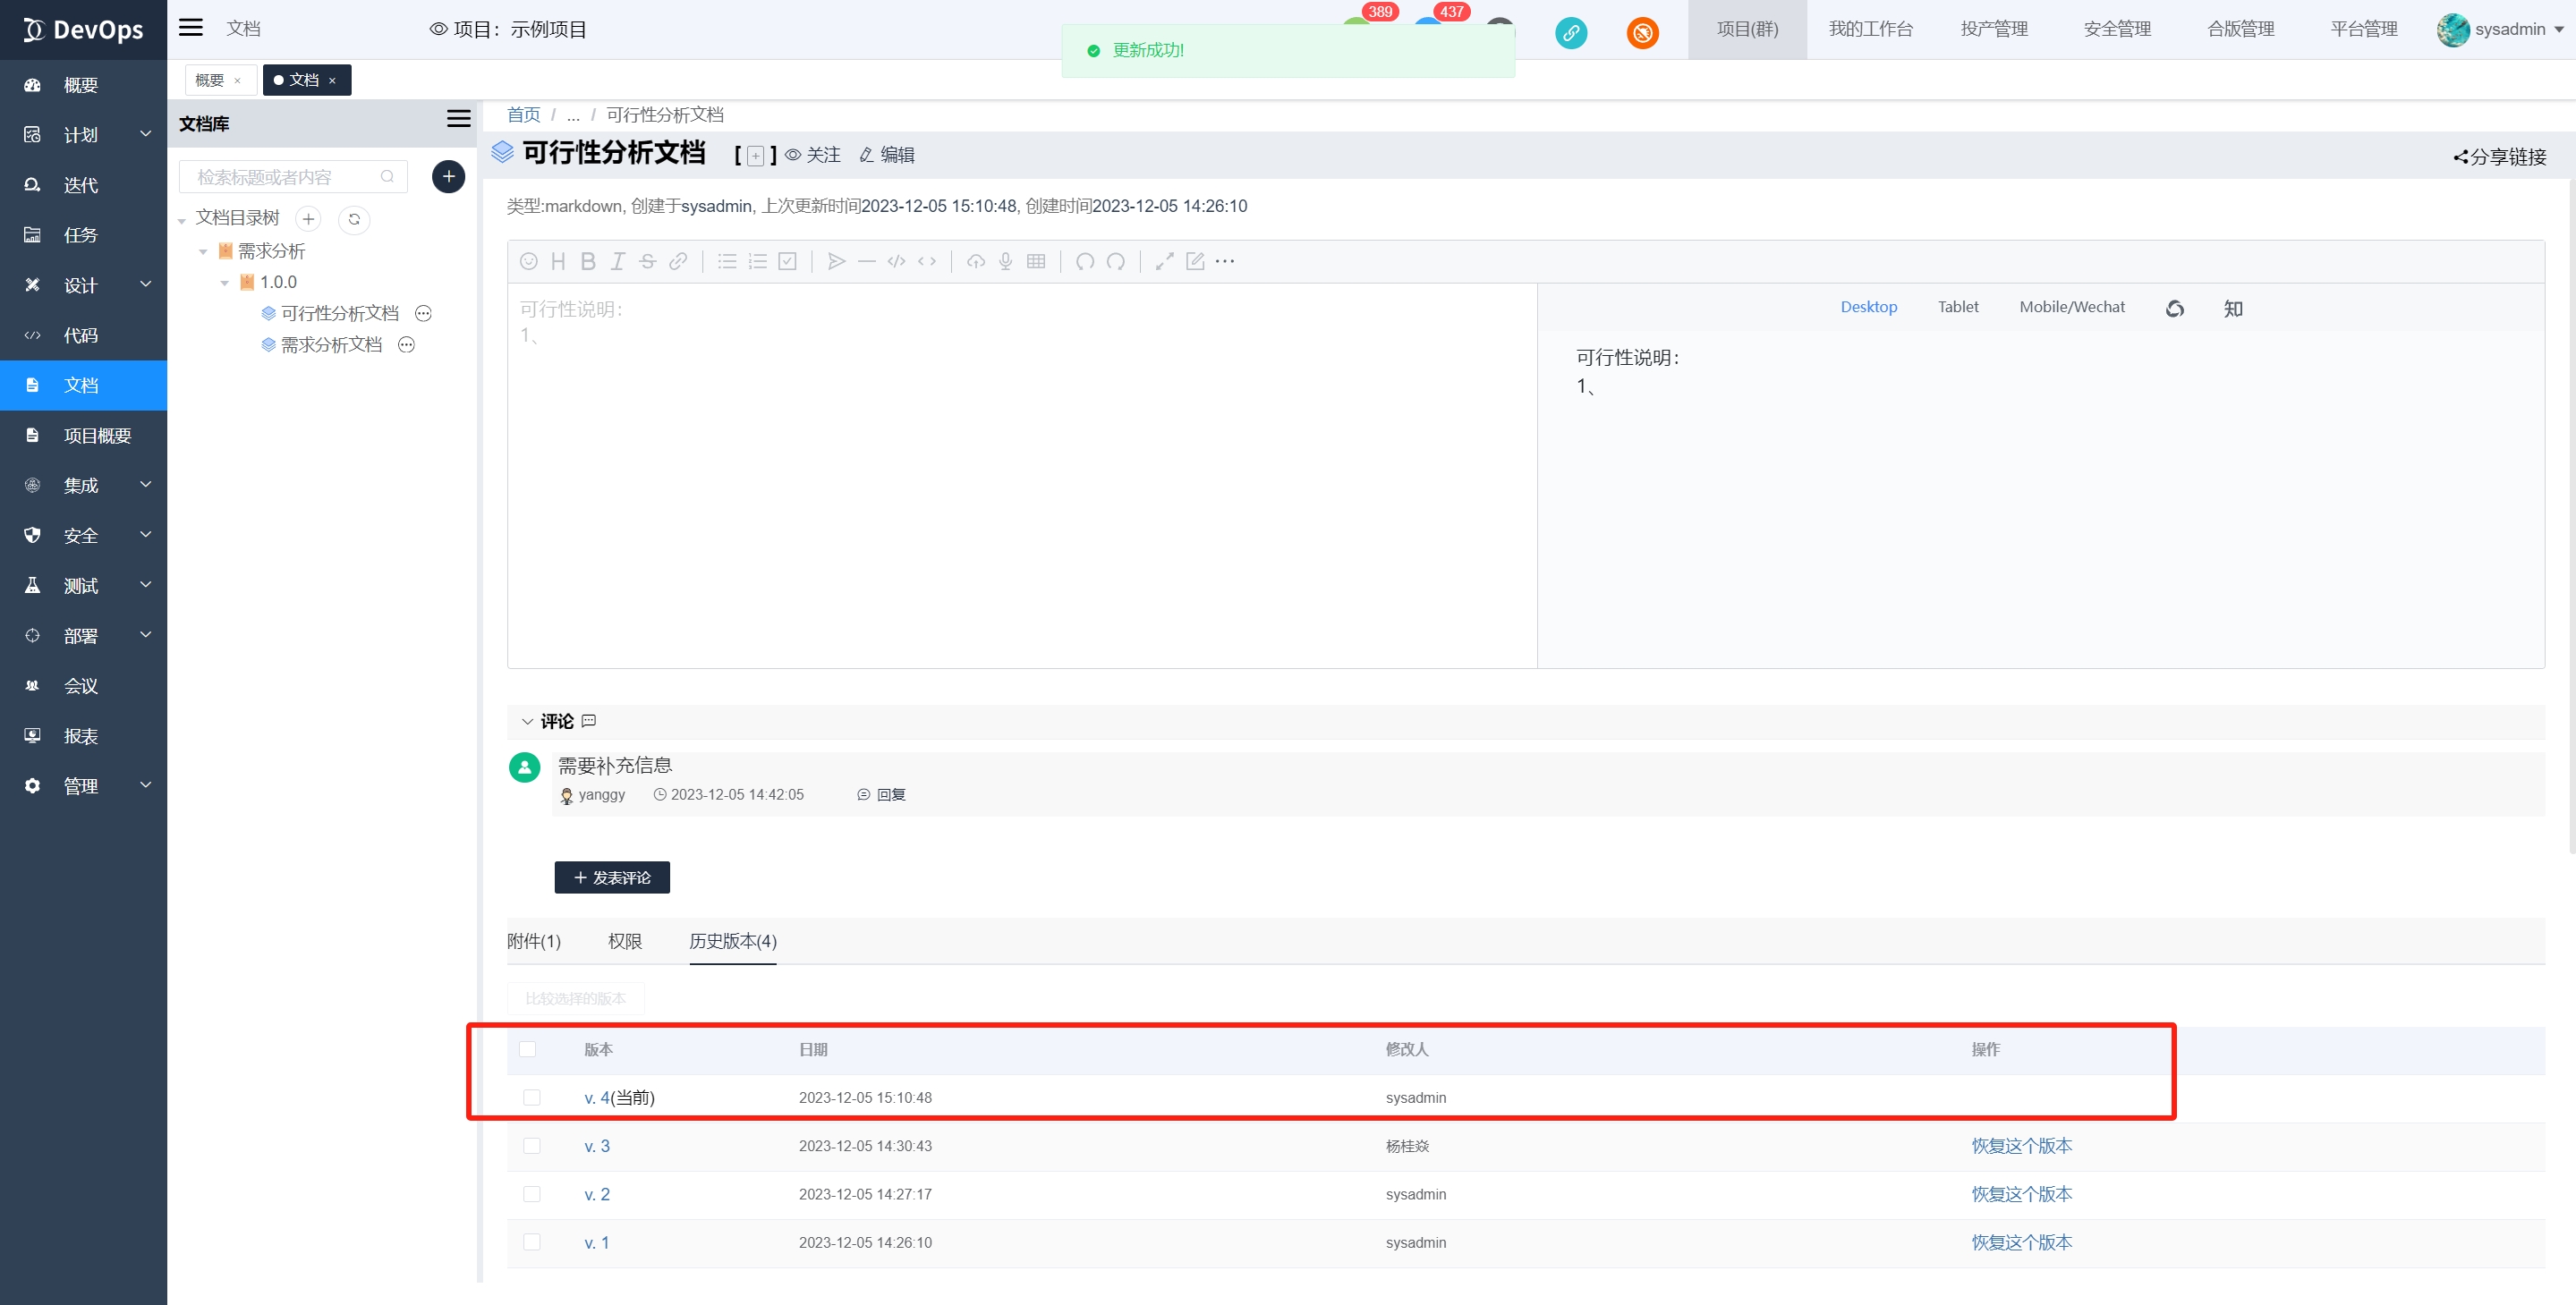Open the 我的工作台 top menu

1870,29
